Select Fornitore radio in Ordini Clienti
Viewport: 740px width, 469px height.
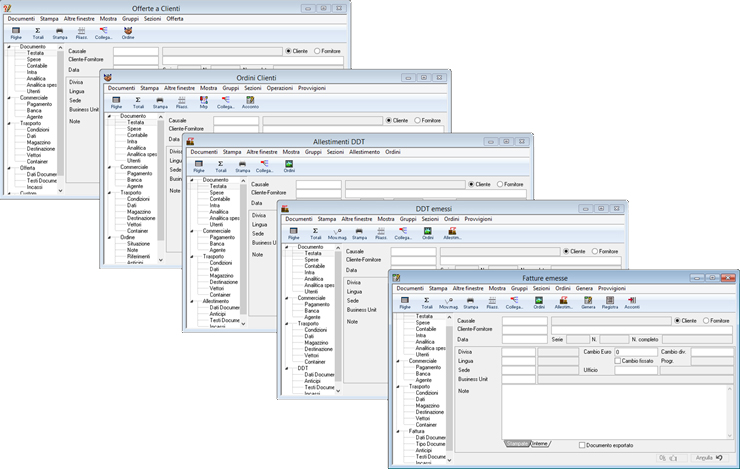tap(417, 120)
